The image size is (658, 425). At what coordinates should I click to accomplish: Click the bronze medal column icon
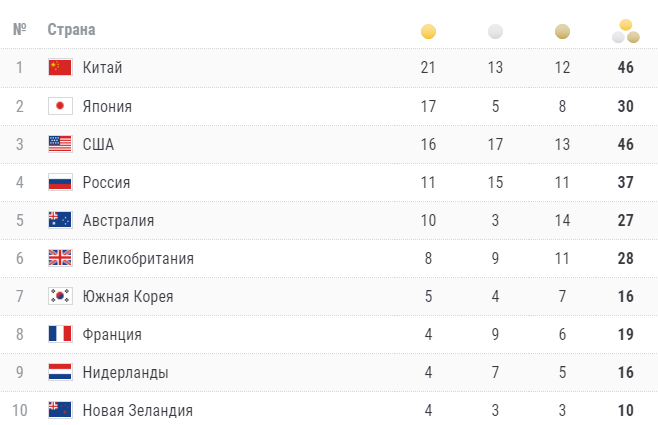(x=562, y=31)
